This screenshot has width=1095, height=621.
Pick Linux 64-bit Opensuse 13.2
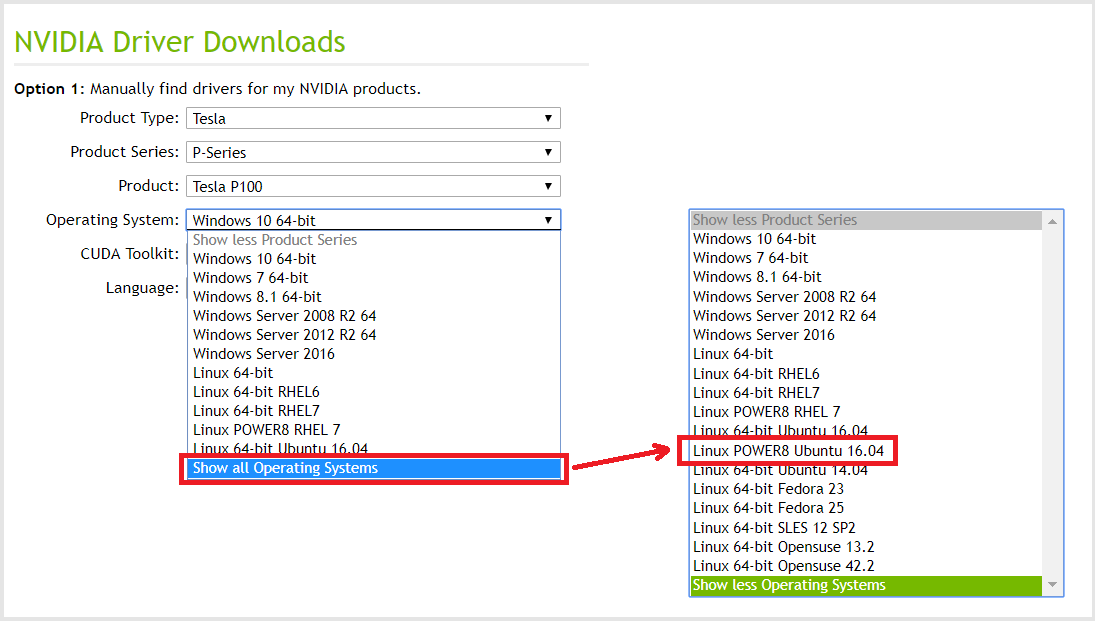coord(866,547)
